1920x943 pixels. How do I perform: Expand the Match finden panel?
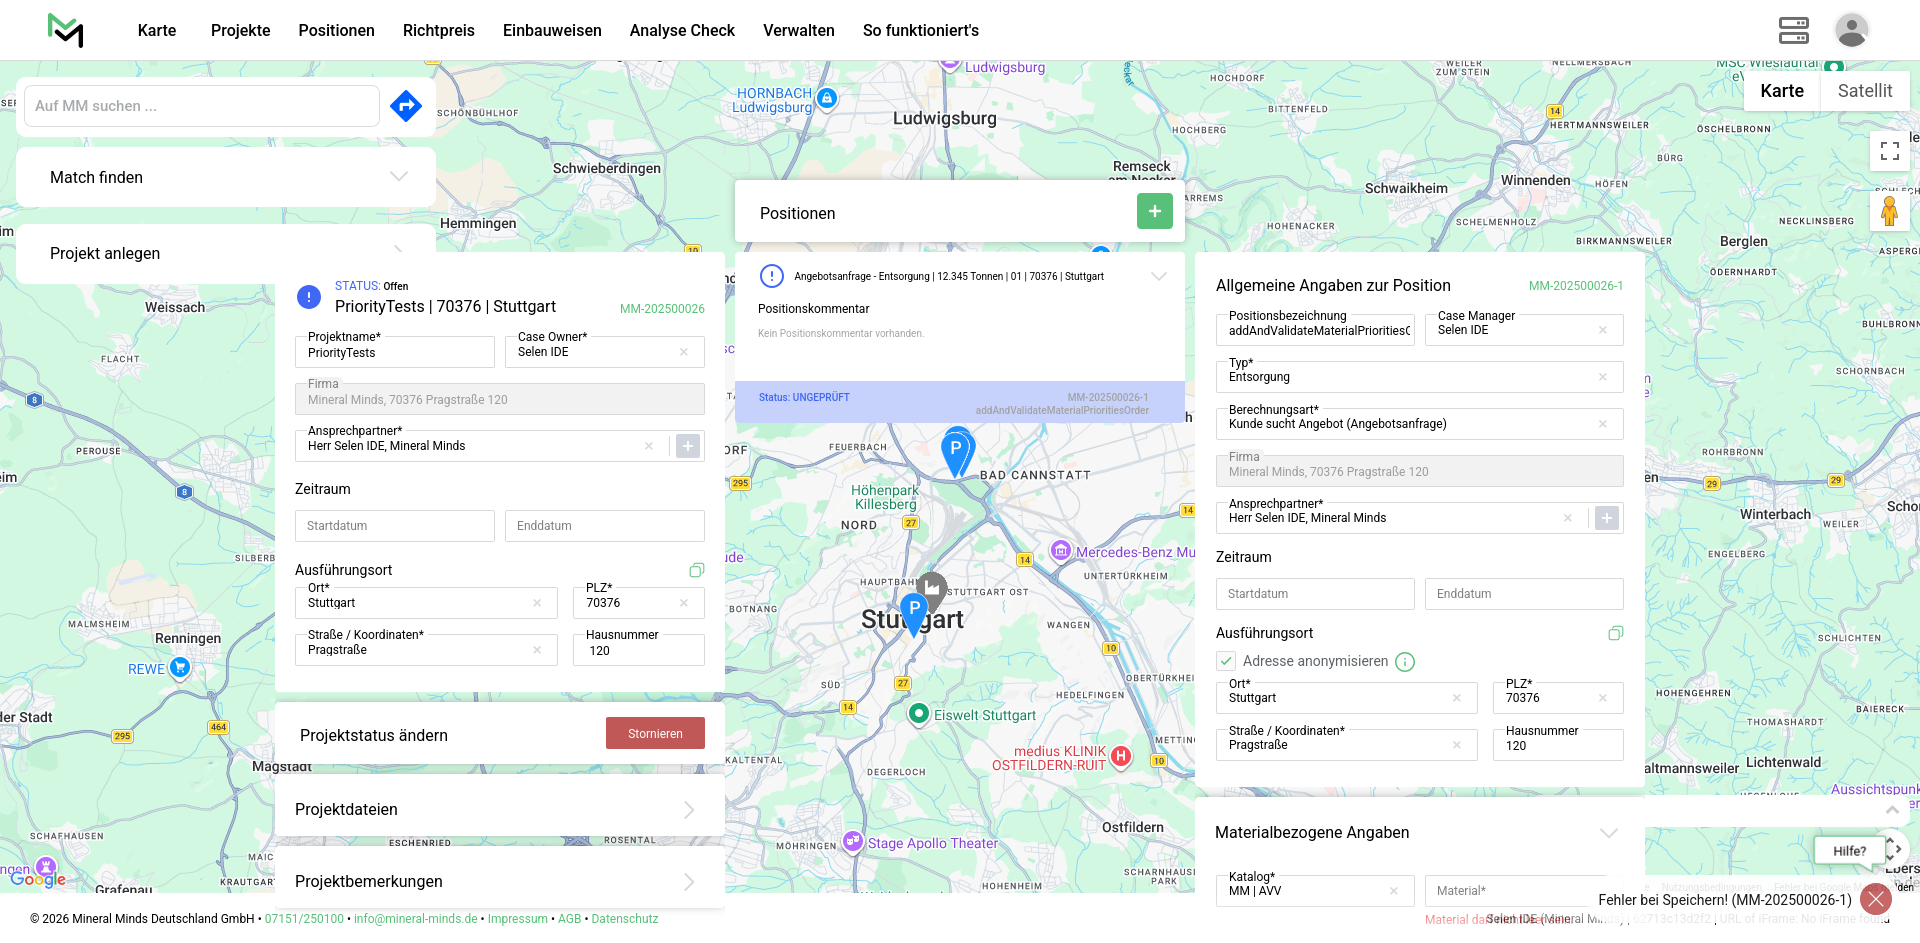tap(398, 177)
